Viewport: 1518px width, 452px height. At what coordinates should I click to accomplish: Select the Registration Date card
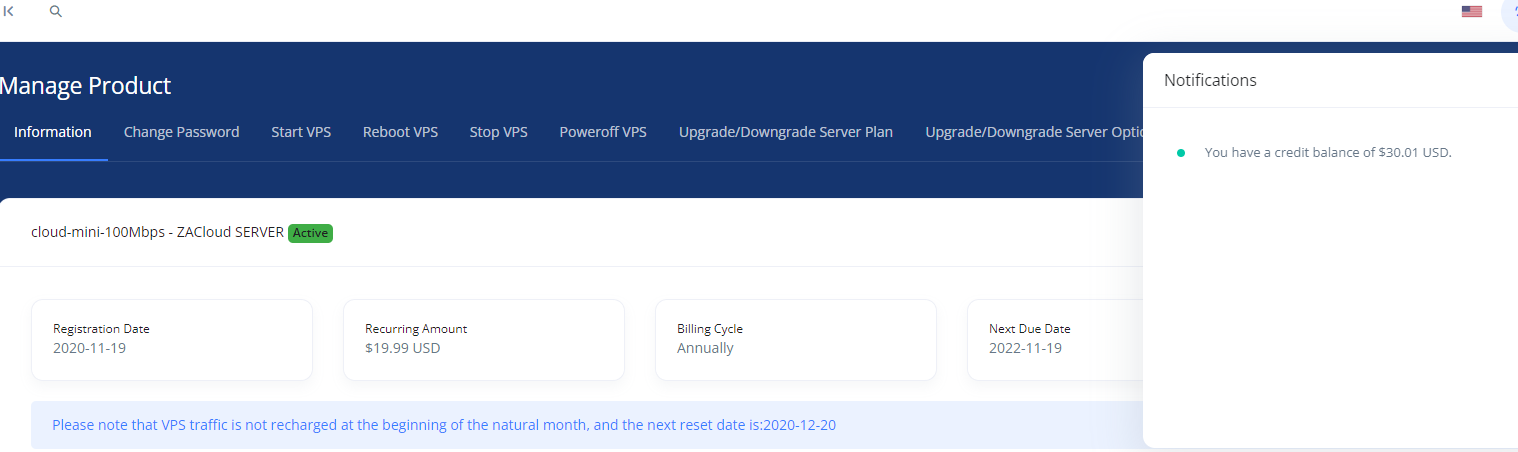[172, 340]
